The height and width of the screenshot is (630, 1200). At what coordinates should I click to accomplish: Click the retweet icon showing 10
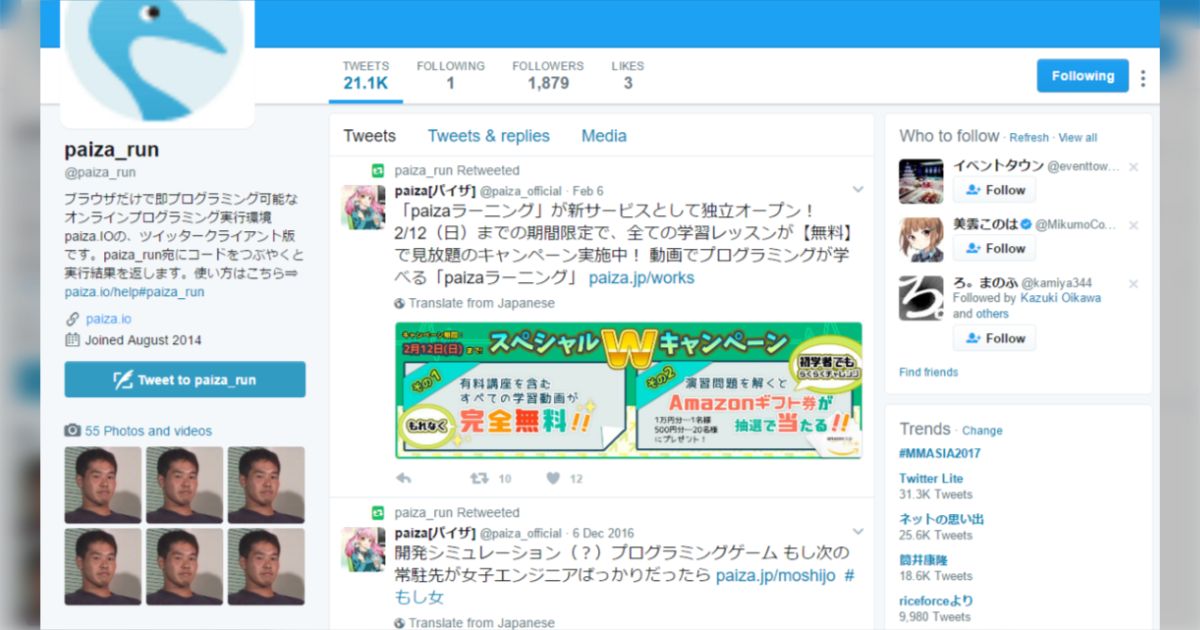pos(477,479)
